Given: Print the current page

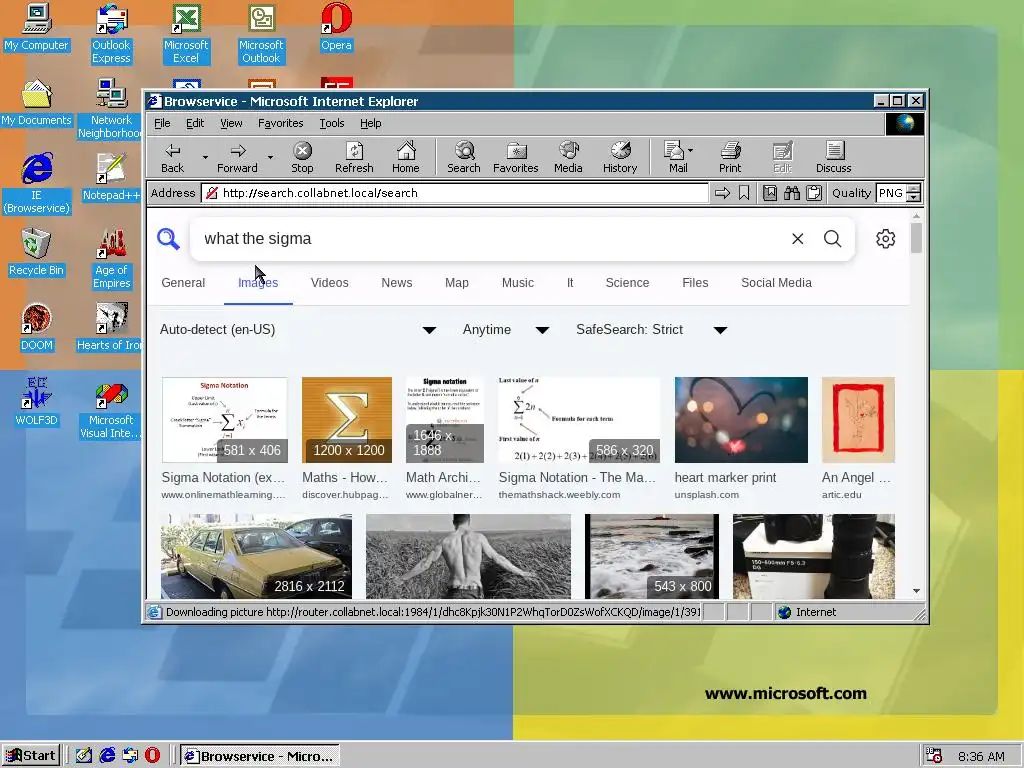Looking at the screenshot, I should click(730, 157).
